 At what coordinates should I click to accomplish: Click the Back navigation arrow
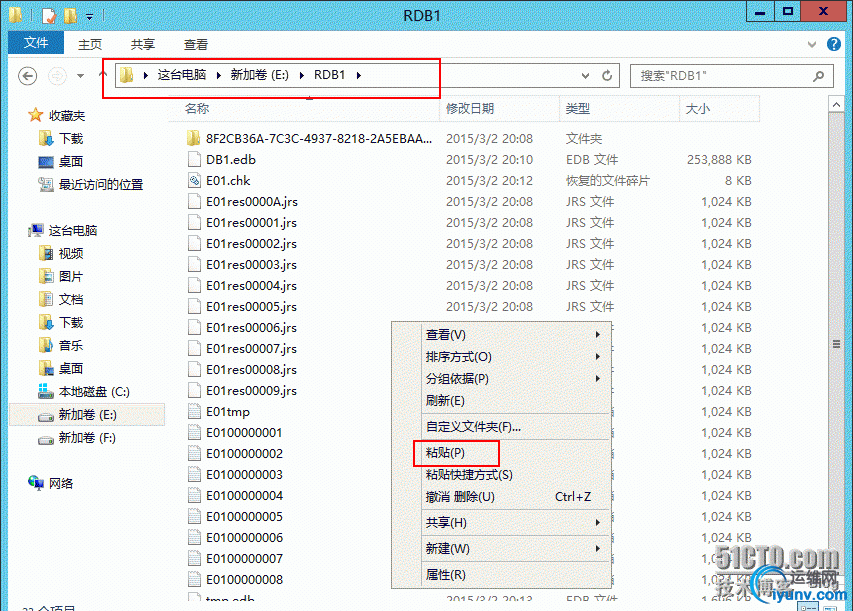pos(27,76)
